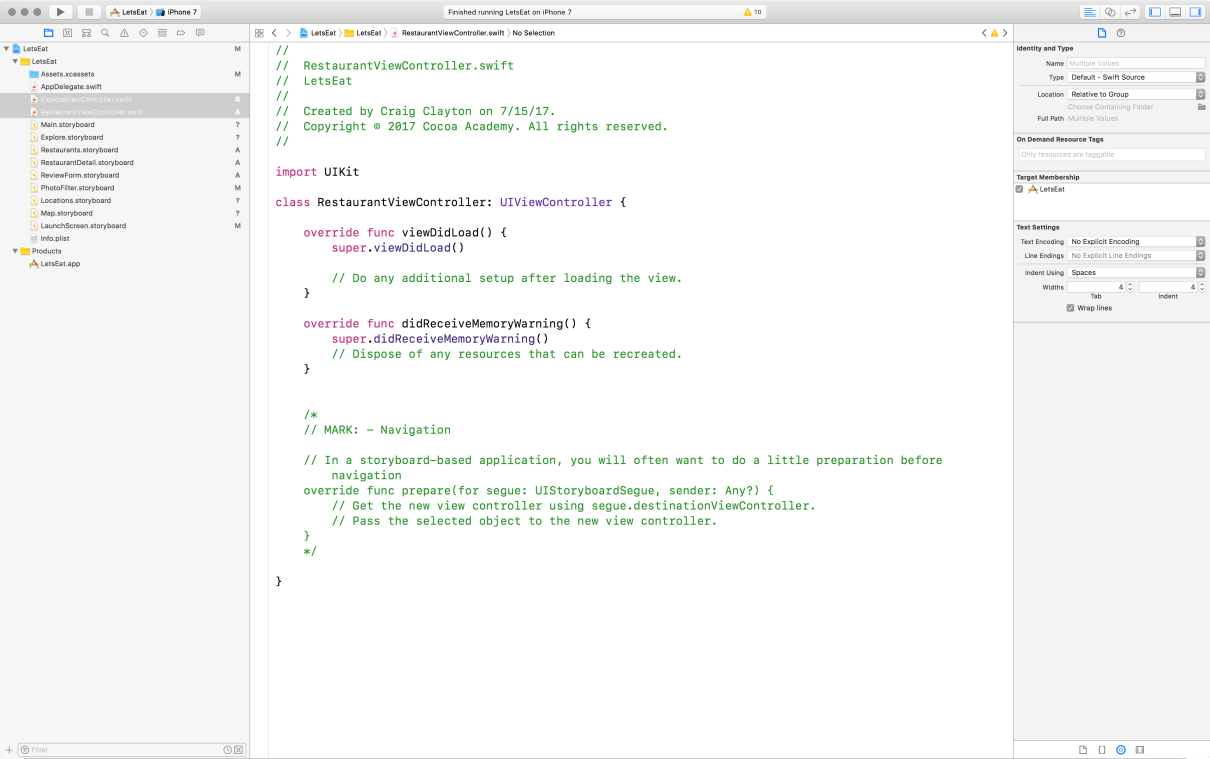Collapse the Products group
Screen dimensions: 1210x759
click(15, 251)
